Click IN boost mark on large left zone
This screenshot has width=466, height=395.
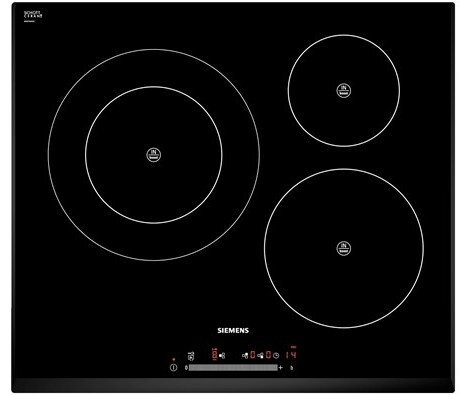154,155
